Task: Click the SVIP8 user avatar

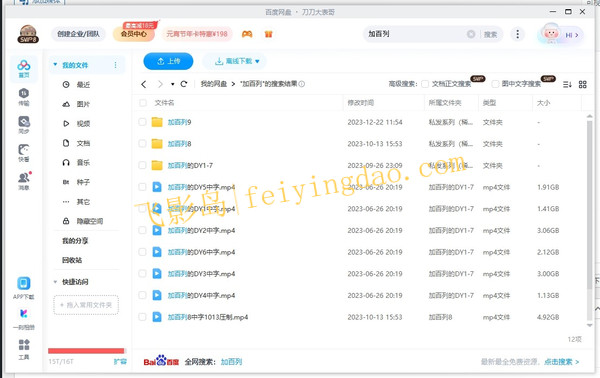Action: (28, 34)
